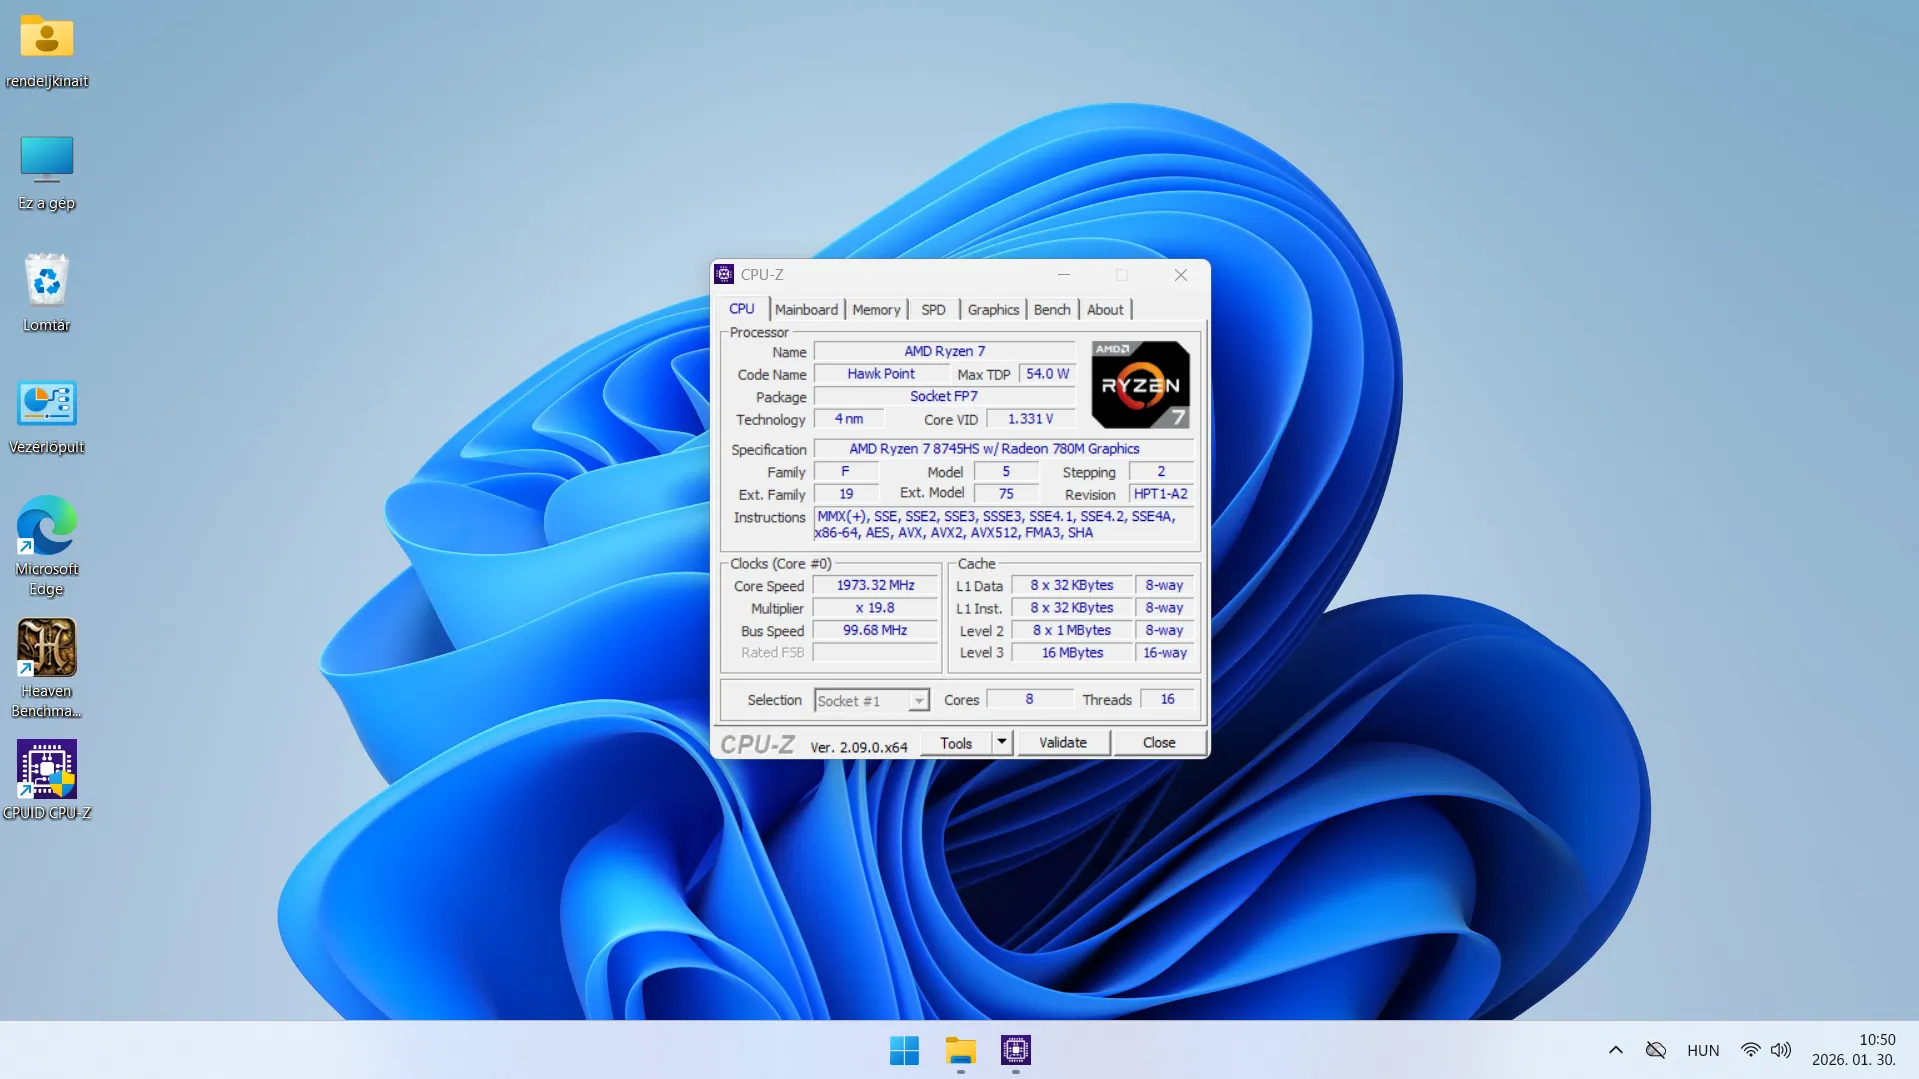The width and height of the screenshot is (1919, 1079).
Task: Click the AMD Ryzen 7 logo image
Action: tap(1140, 385)
